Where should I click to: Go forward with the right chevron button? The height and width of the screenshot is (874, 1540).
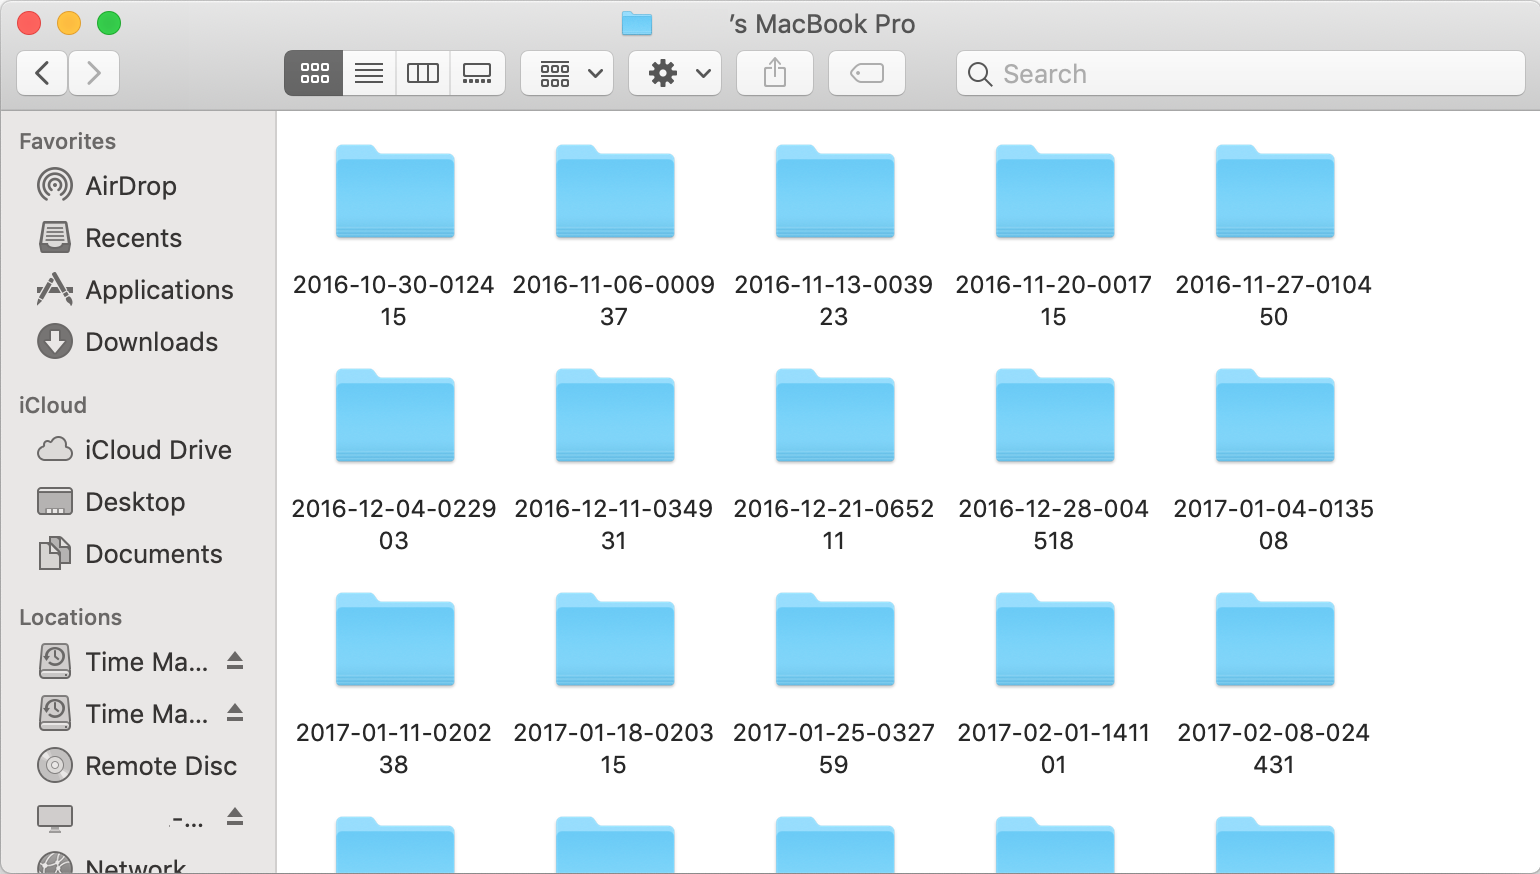94,73
